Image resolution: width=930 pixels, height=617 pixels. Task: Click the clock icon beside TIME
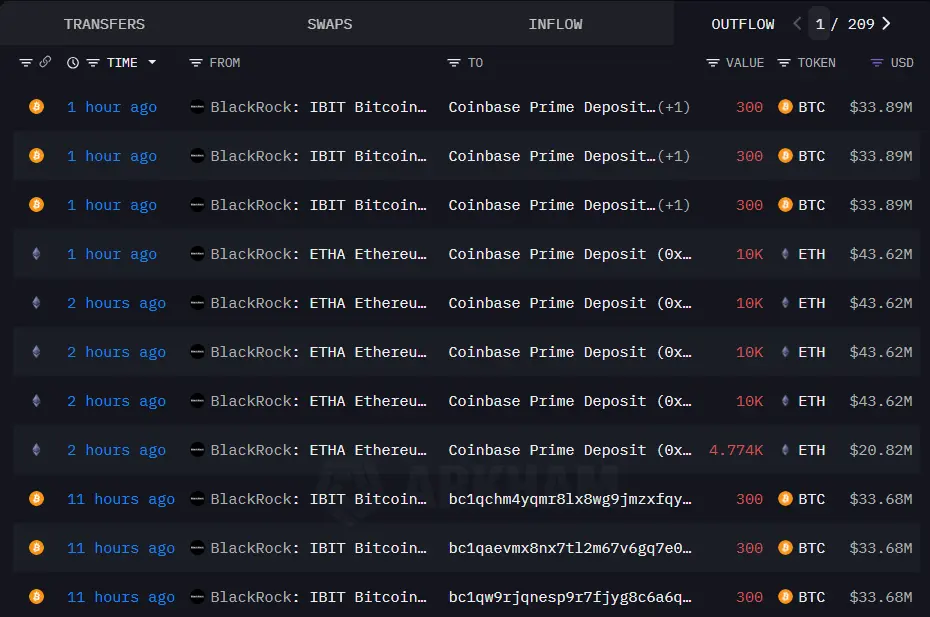[x=73, y=63]
